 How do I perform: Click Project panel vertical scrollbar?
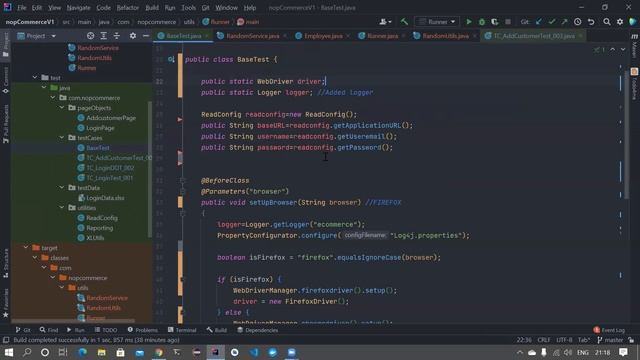point(149,169)
